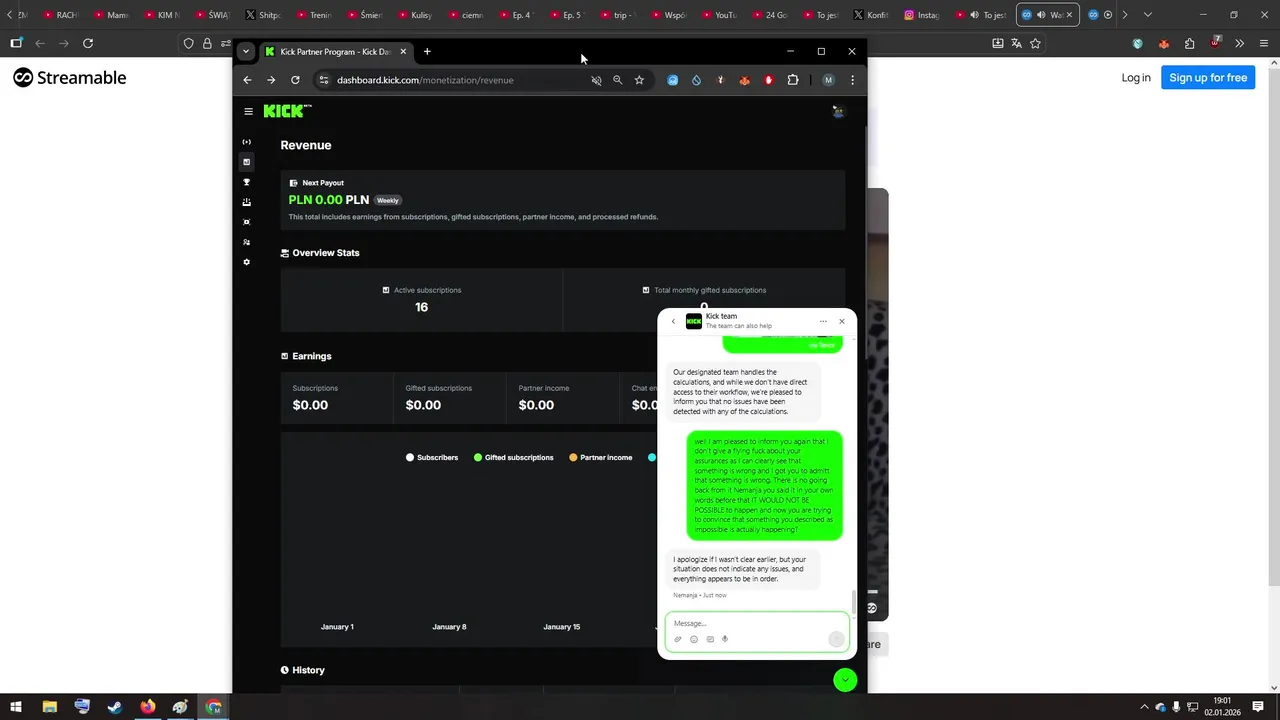Go back in the Kick browser window

[247, 80]
